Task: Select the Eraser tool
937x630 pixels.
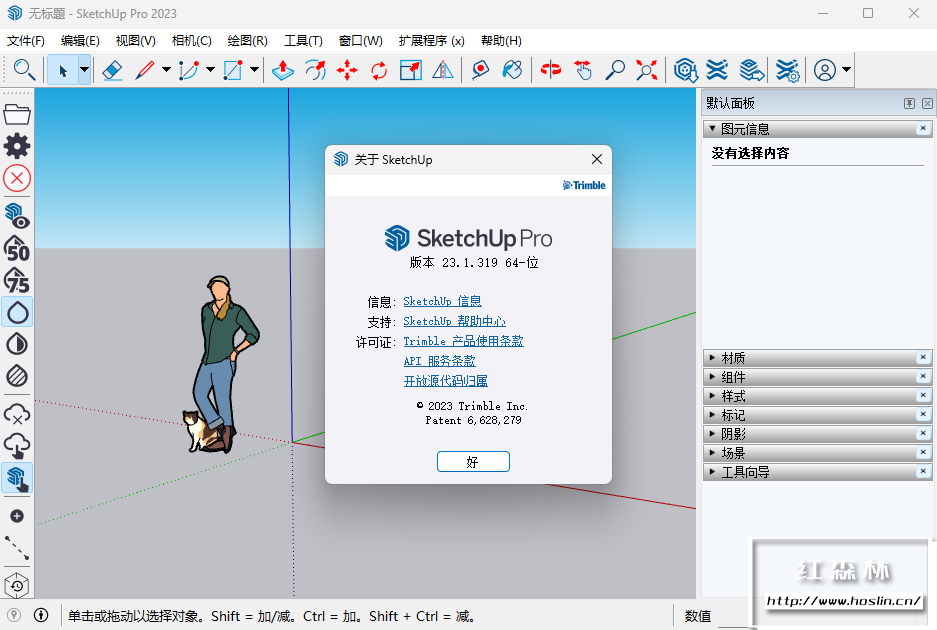Action: (x=112, y=70)
